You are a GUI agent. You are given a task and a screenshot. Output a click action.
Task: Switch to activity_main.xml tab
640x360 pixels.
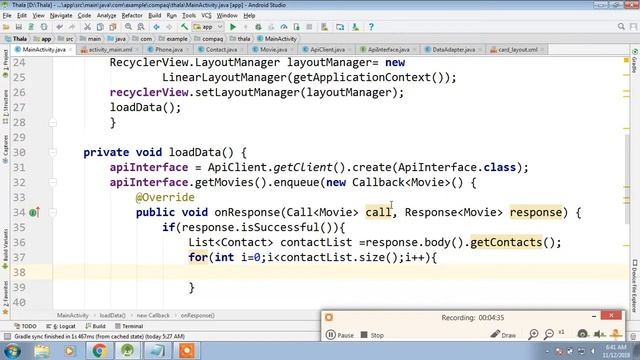click(110, 50)
